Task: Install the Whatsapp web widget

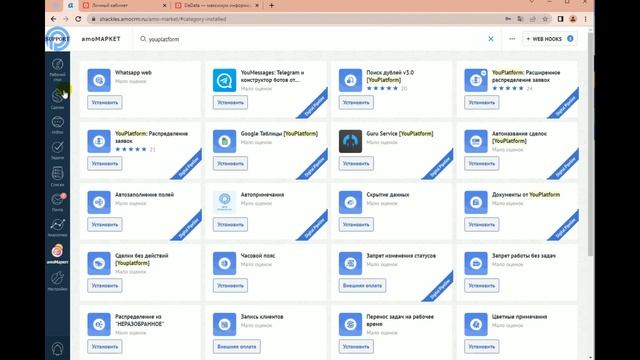Action: point(105,102)
